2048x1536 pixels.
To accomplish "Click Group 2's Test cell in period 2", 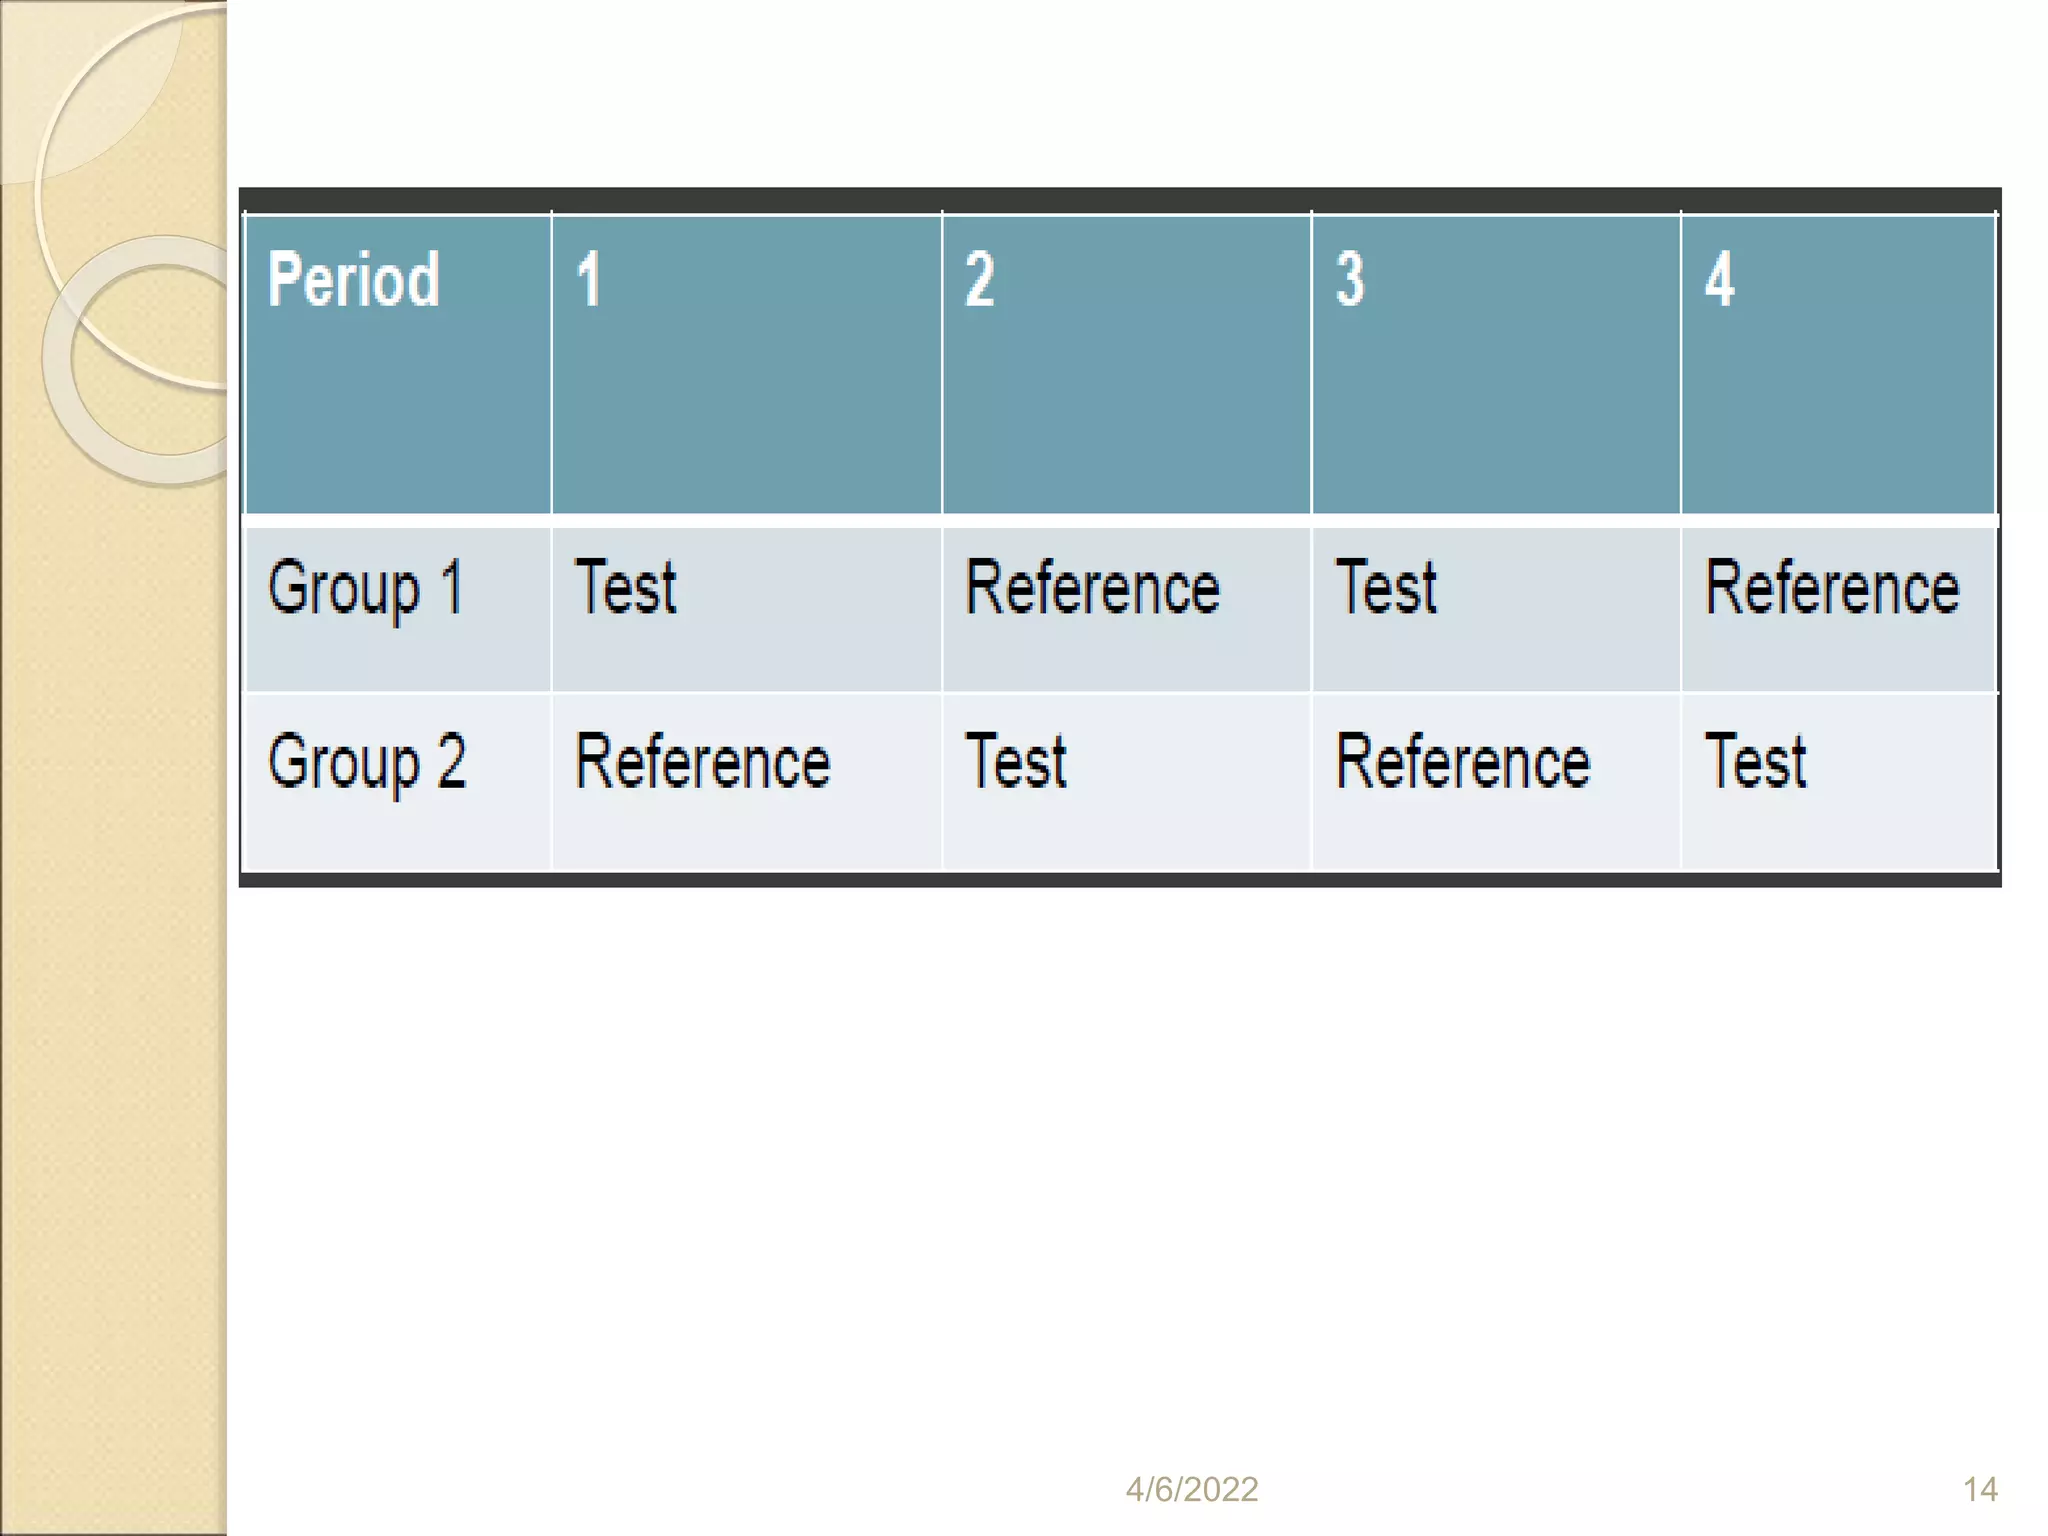I will 1016,763.
